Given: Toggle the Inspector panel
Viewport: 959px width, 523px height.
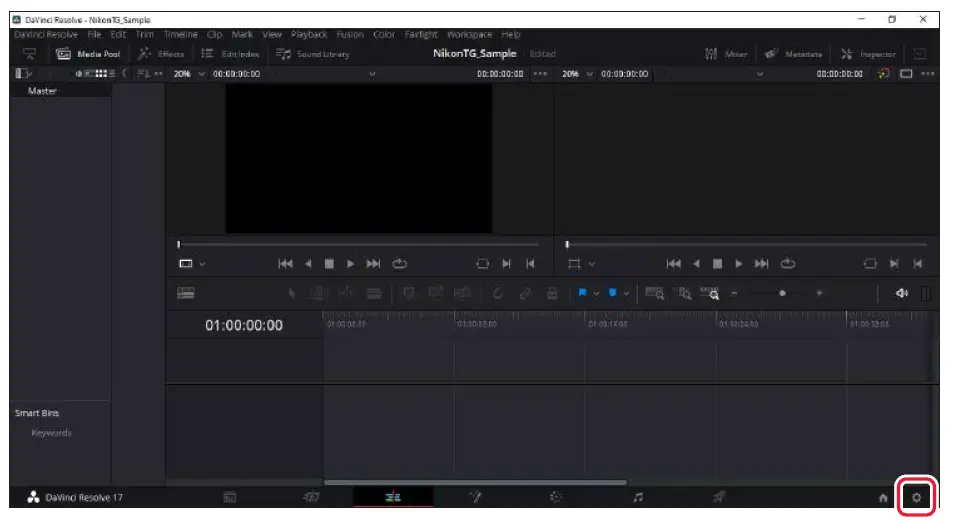Looking at the screenshot, I should tap(868, 54).
